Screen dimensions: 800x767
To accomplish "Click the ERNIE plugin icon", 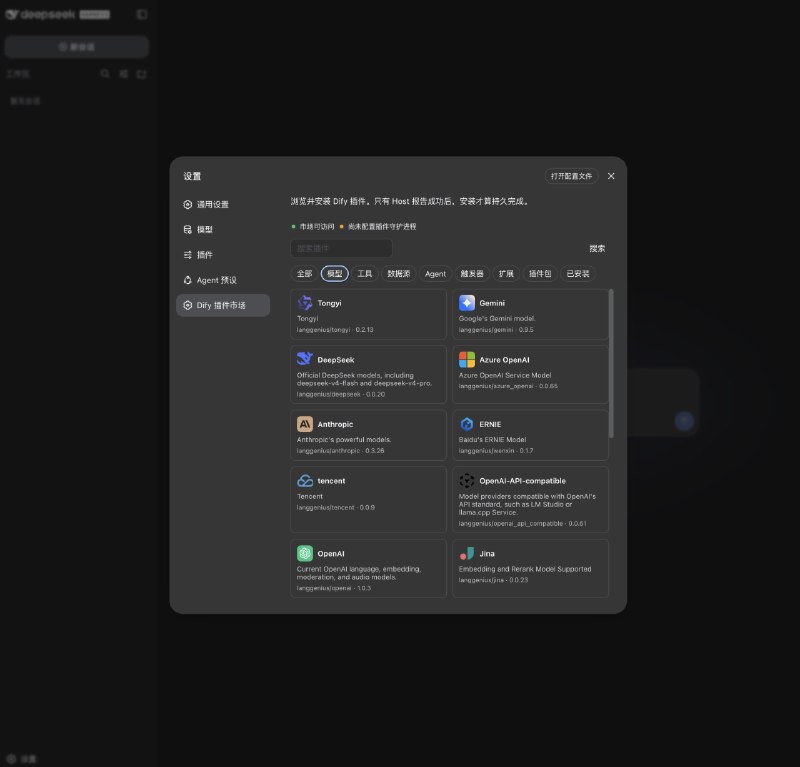I will [467, 424].
